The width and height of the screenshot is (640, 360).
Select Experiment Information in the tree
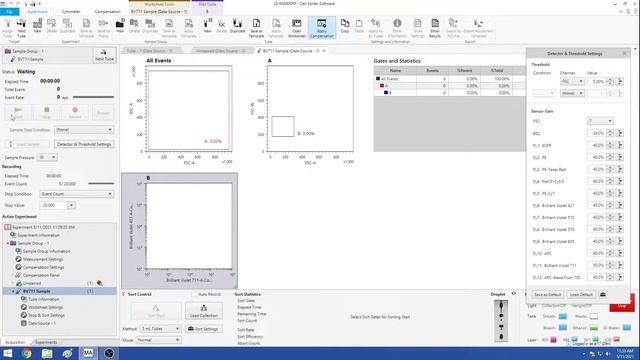click(x=38, y=235)
